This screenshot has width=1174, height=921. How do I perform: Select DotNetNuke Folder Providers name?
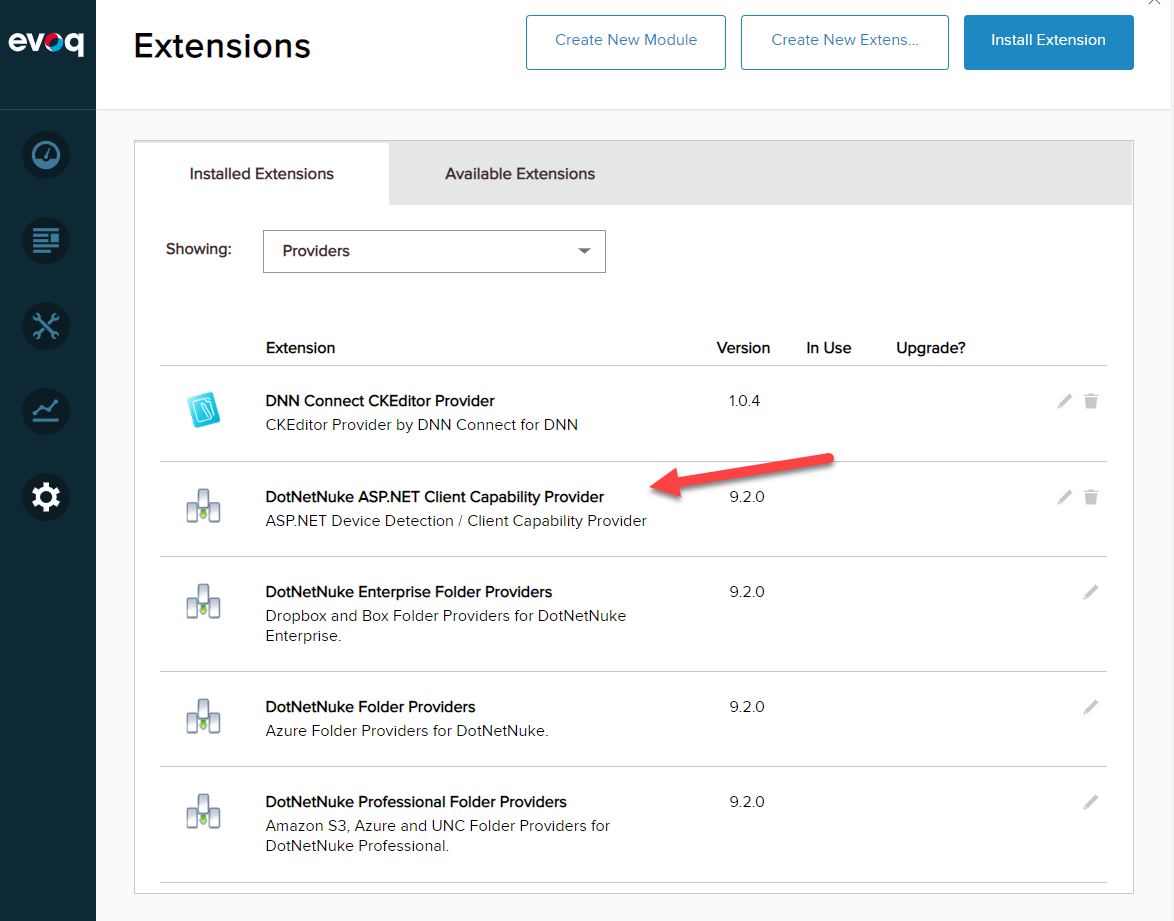(371, 707)
